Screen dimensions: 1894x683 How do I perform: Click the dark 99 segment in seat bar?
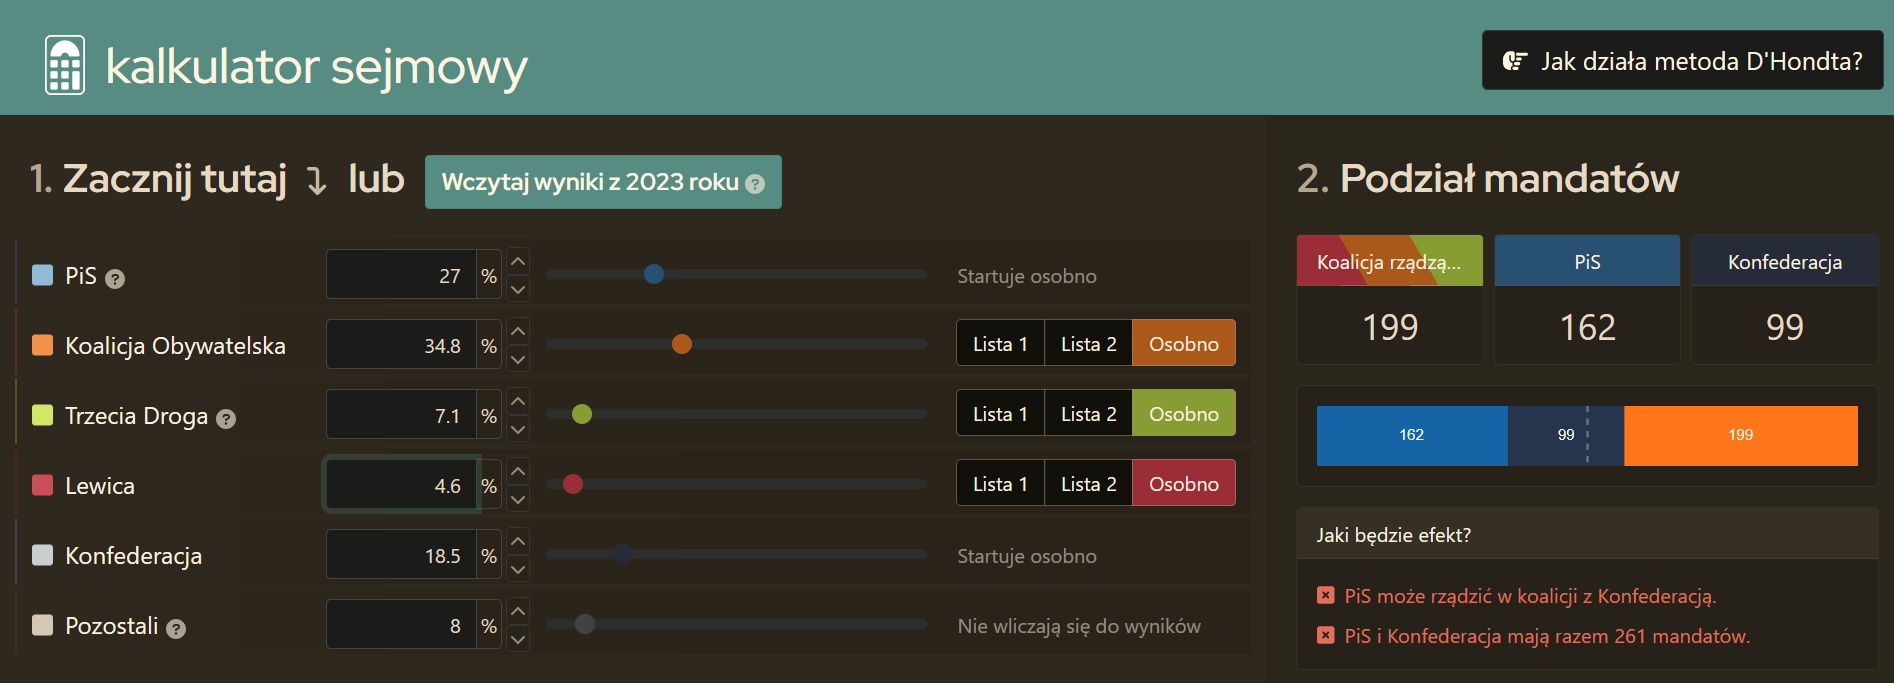(1566, 435)
